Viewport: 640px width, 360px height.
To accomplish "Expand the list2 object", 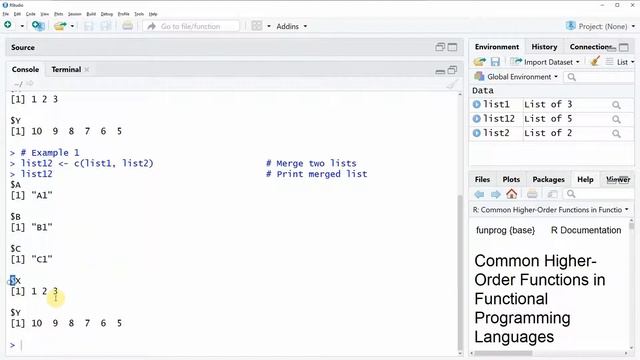I will (x=476, y=133).
